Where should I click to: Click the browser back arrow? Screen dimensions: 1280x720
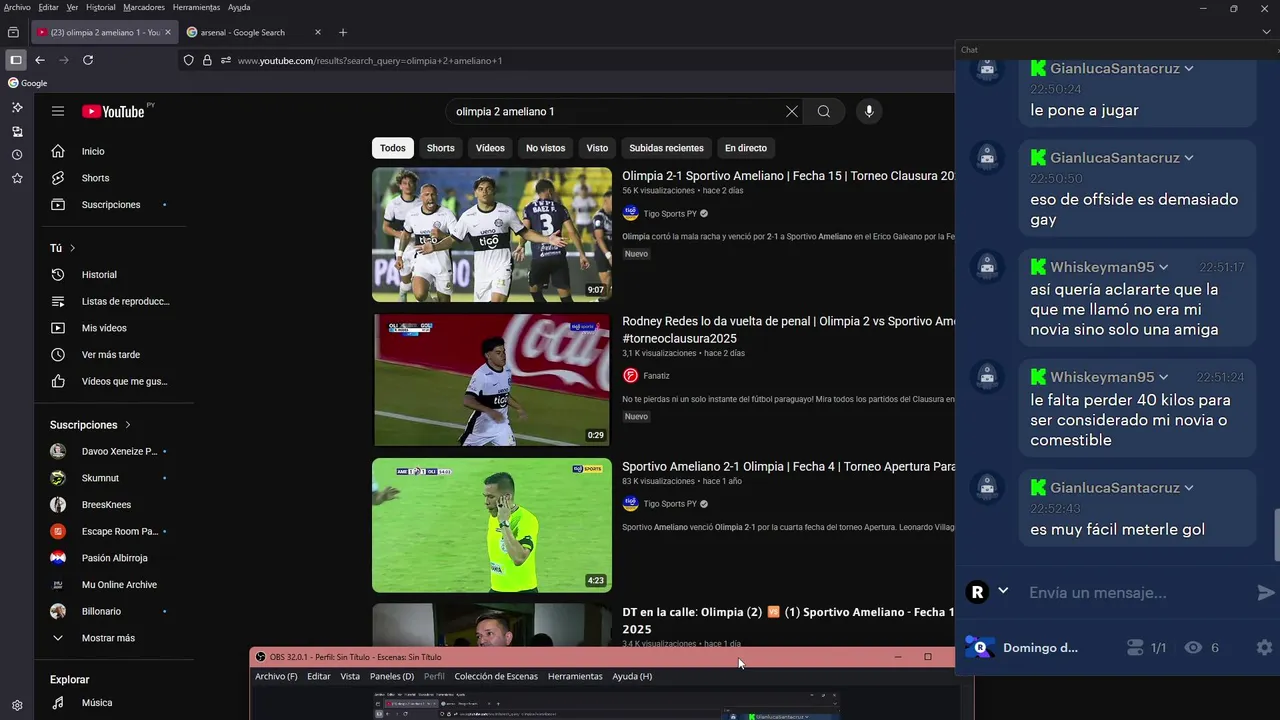point(40,60)
